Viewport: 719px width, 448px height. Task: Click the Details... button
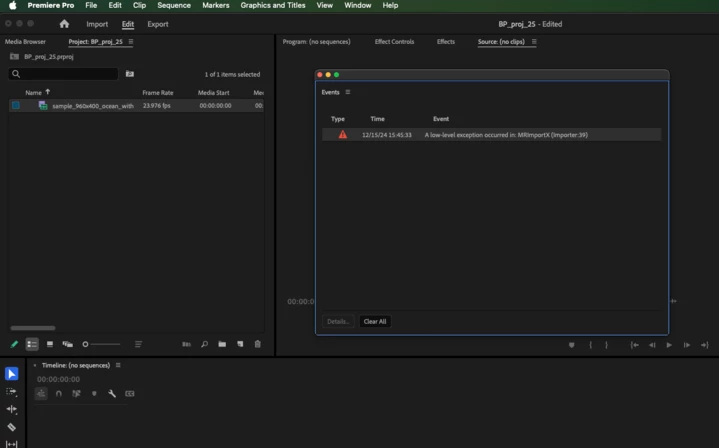click(x=338, y=321)
